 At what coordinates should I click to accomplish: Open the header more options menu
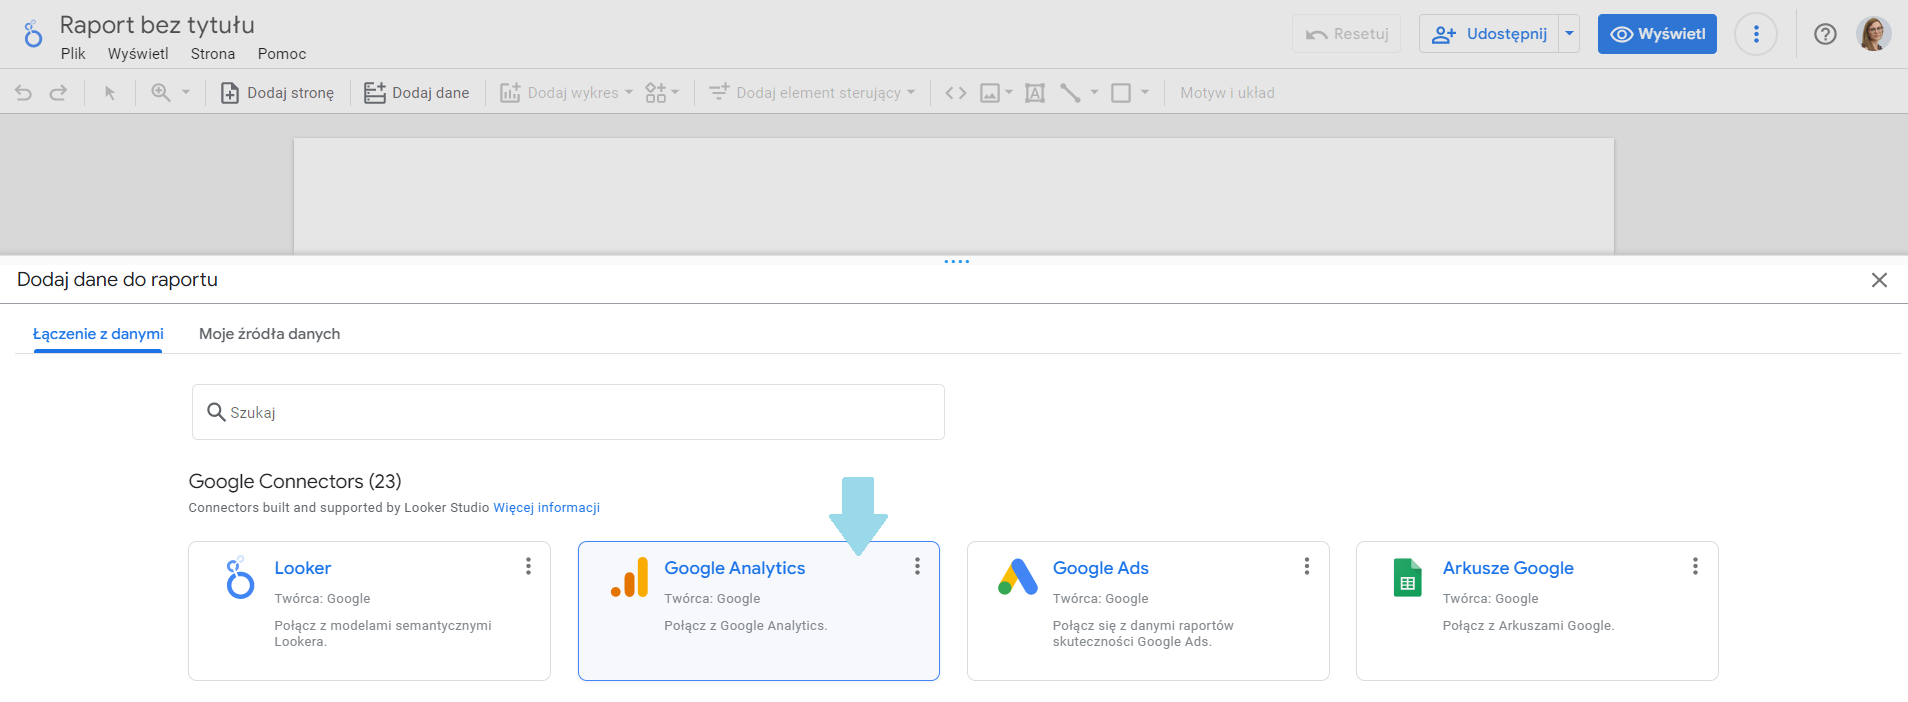point(1756,34)
